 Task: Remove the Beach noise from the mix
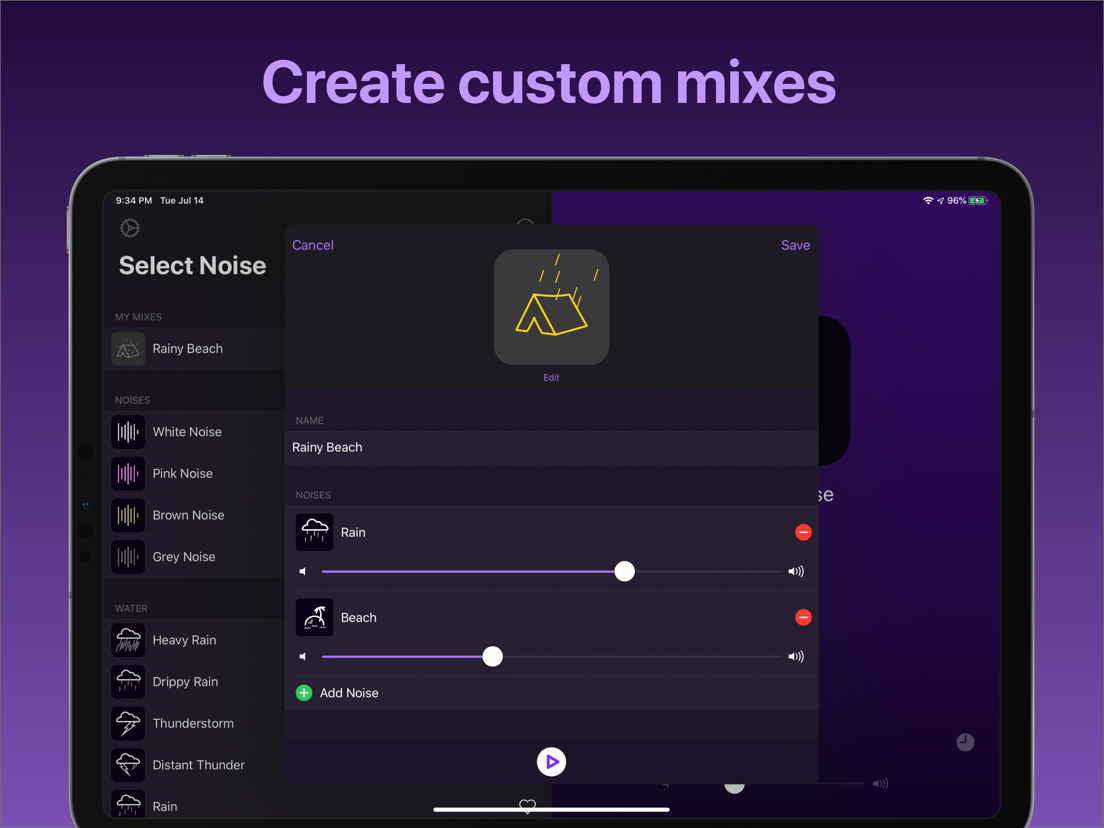(x=803, y=617)
